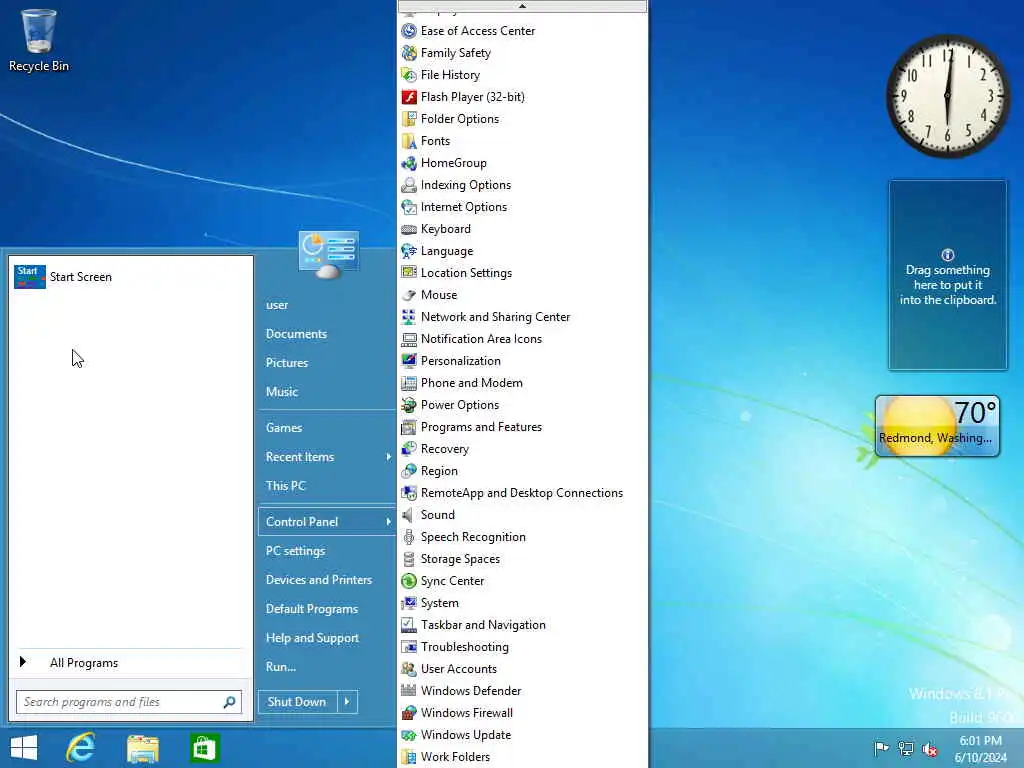
Task: Click the Family Safety icon
Action: 409,53
